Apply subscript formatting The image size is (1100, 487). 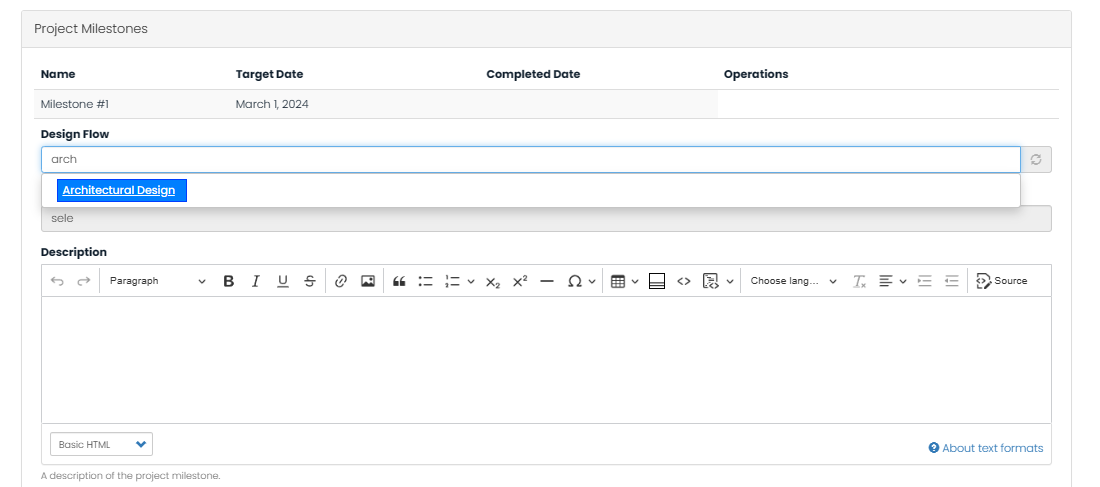pos(493,281)
